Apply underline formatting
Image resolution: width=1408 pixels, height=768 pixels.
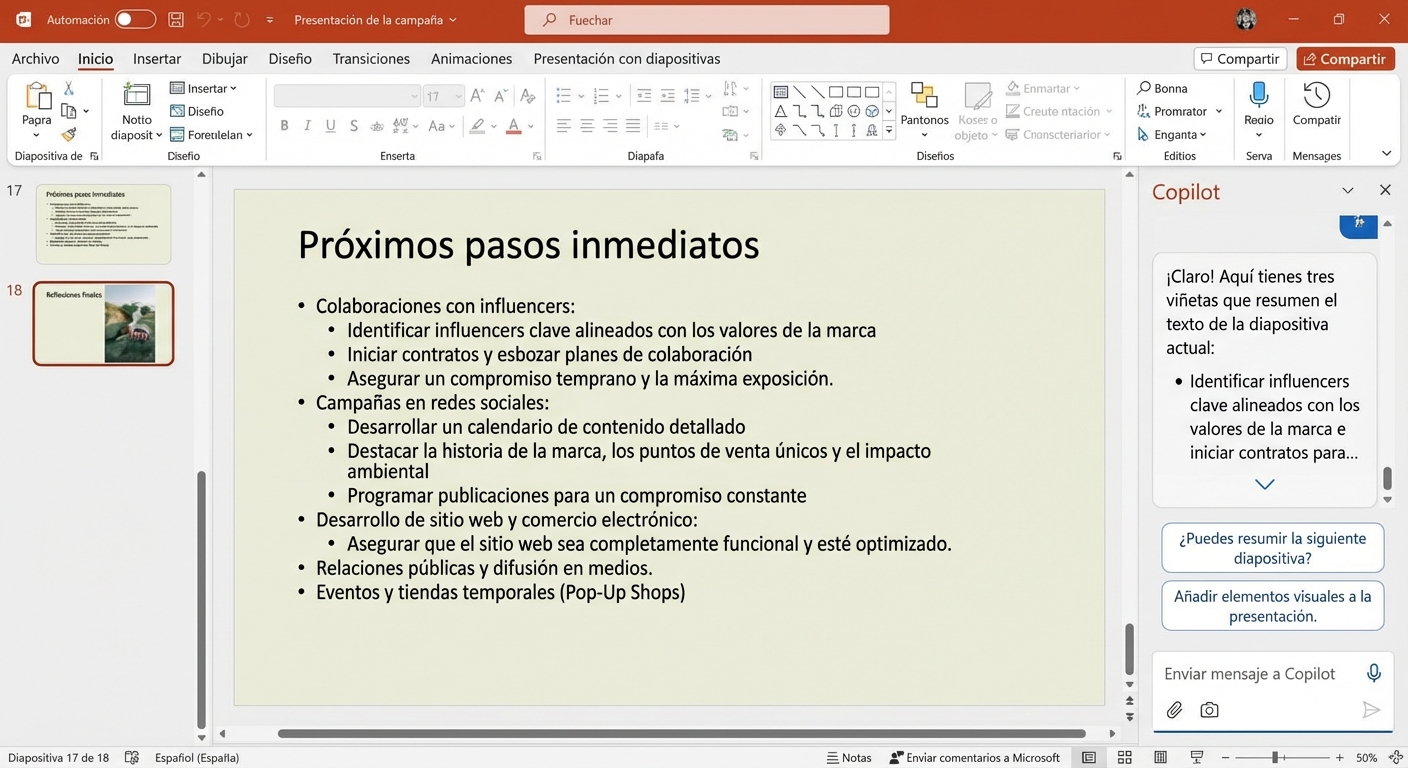pyautogui.click(x=330, y=125)
